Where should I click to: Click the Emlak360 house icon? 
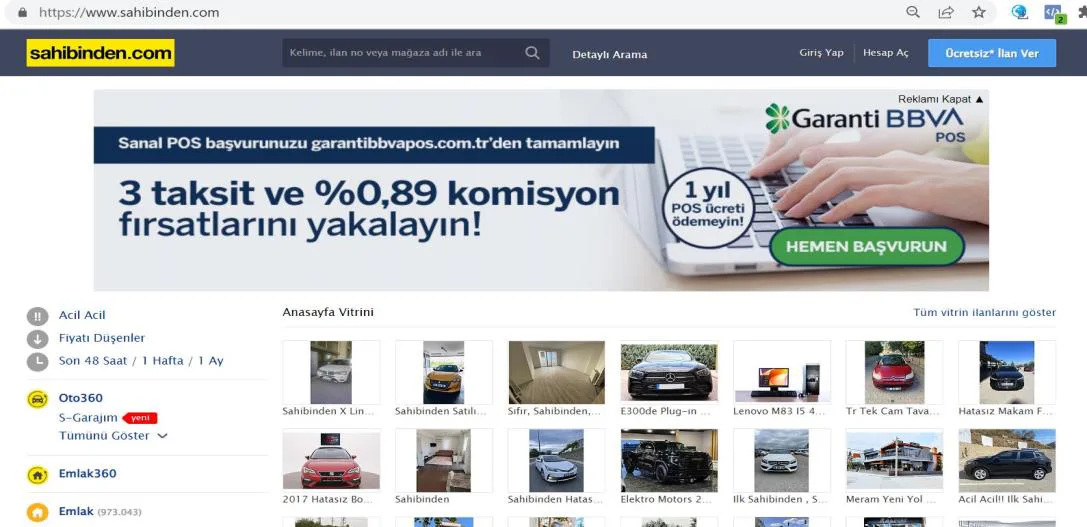37,475
